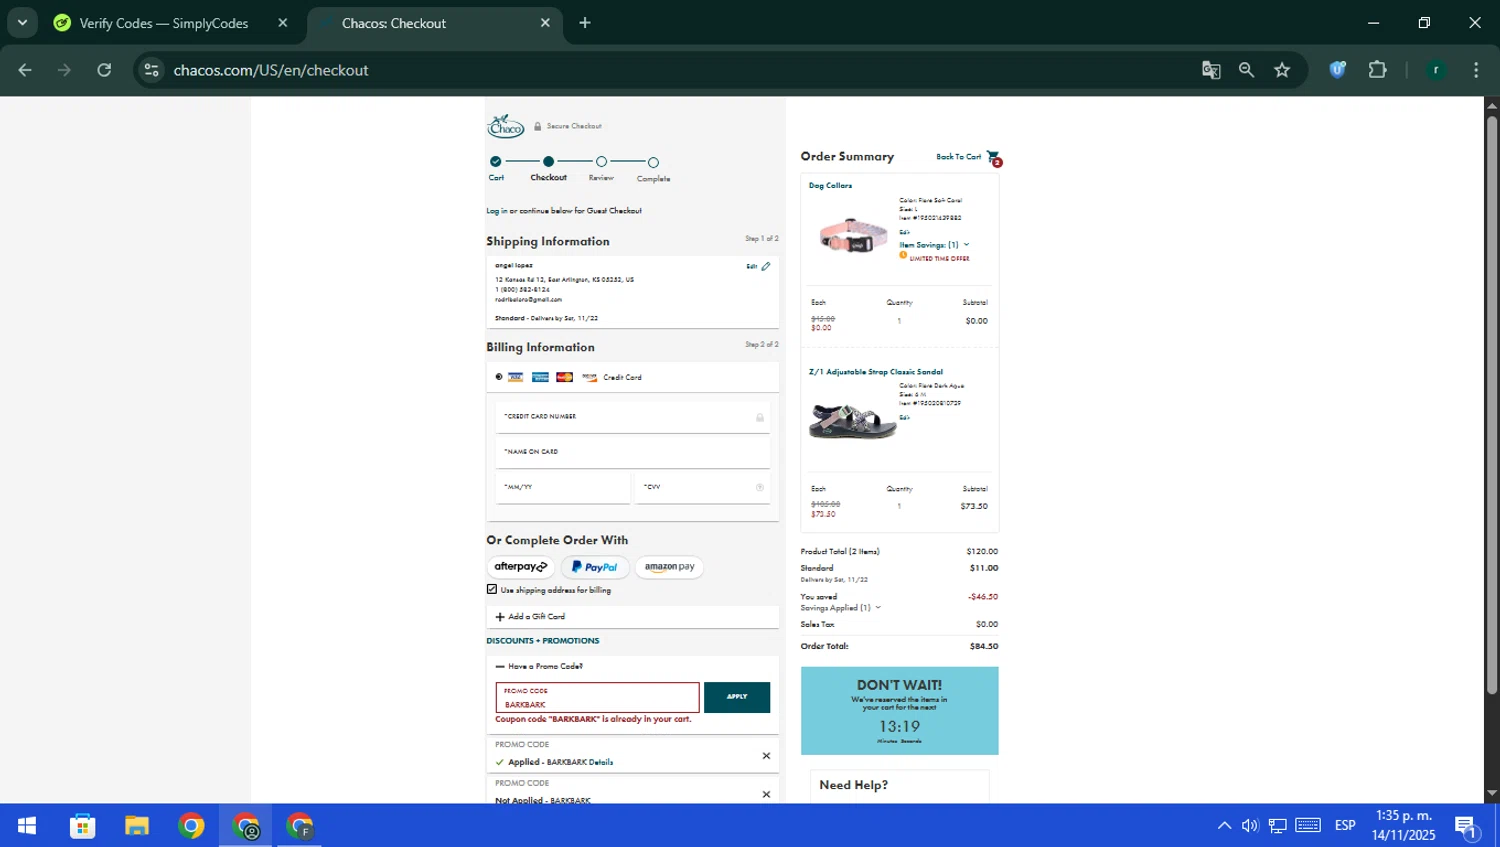
Task: Open Microsoft Store from the taskbar
Action: [x=82, y=826]
